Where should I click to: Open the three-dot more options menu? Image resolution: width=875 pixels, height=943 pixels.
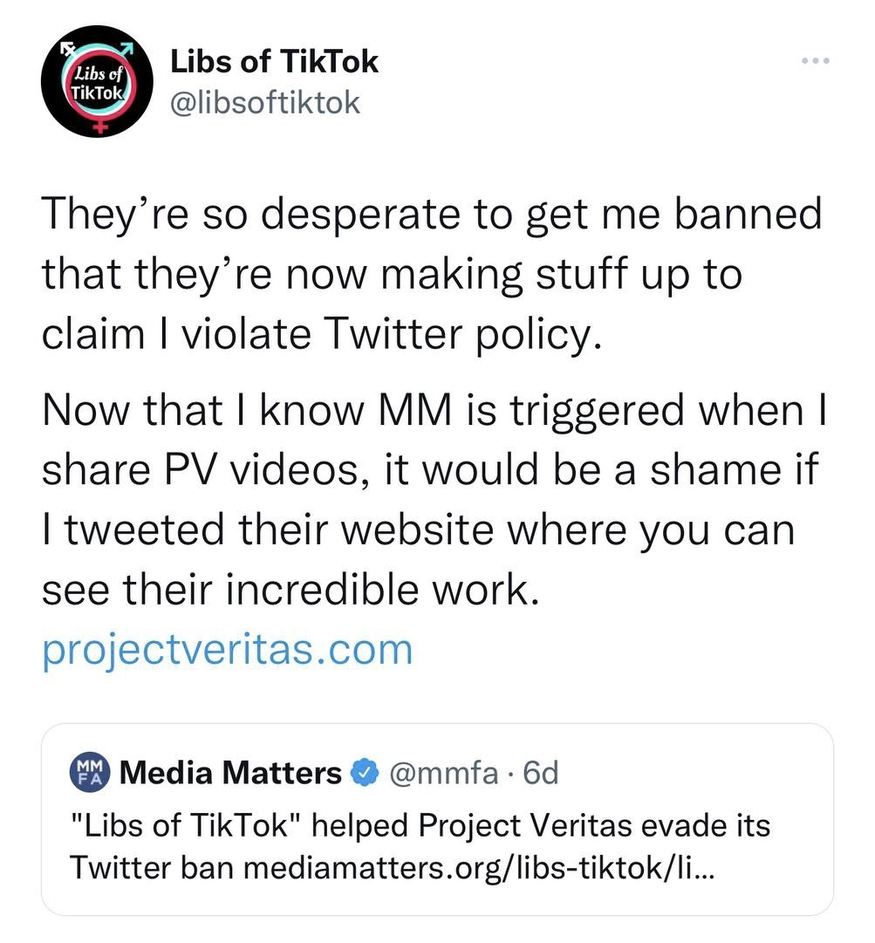pyautogui.click(x=819, y=62)
